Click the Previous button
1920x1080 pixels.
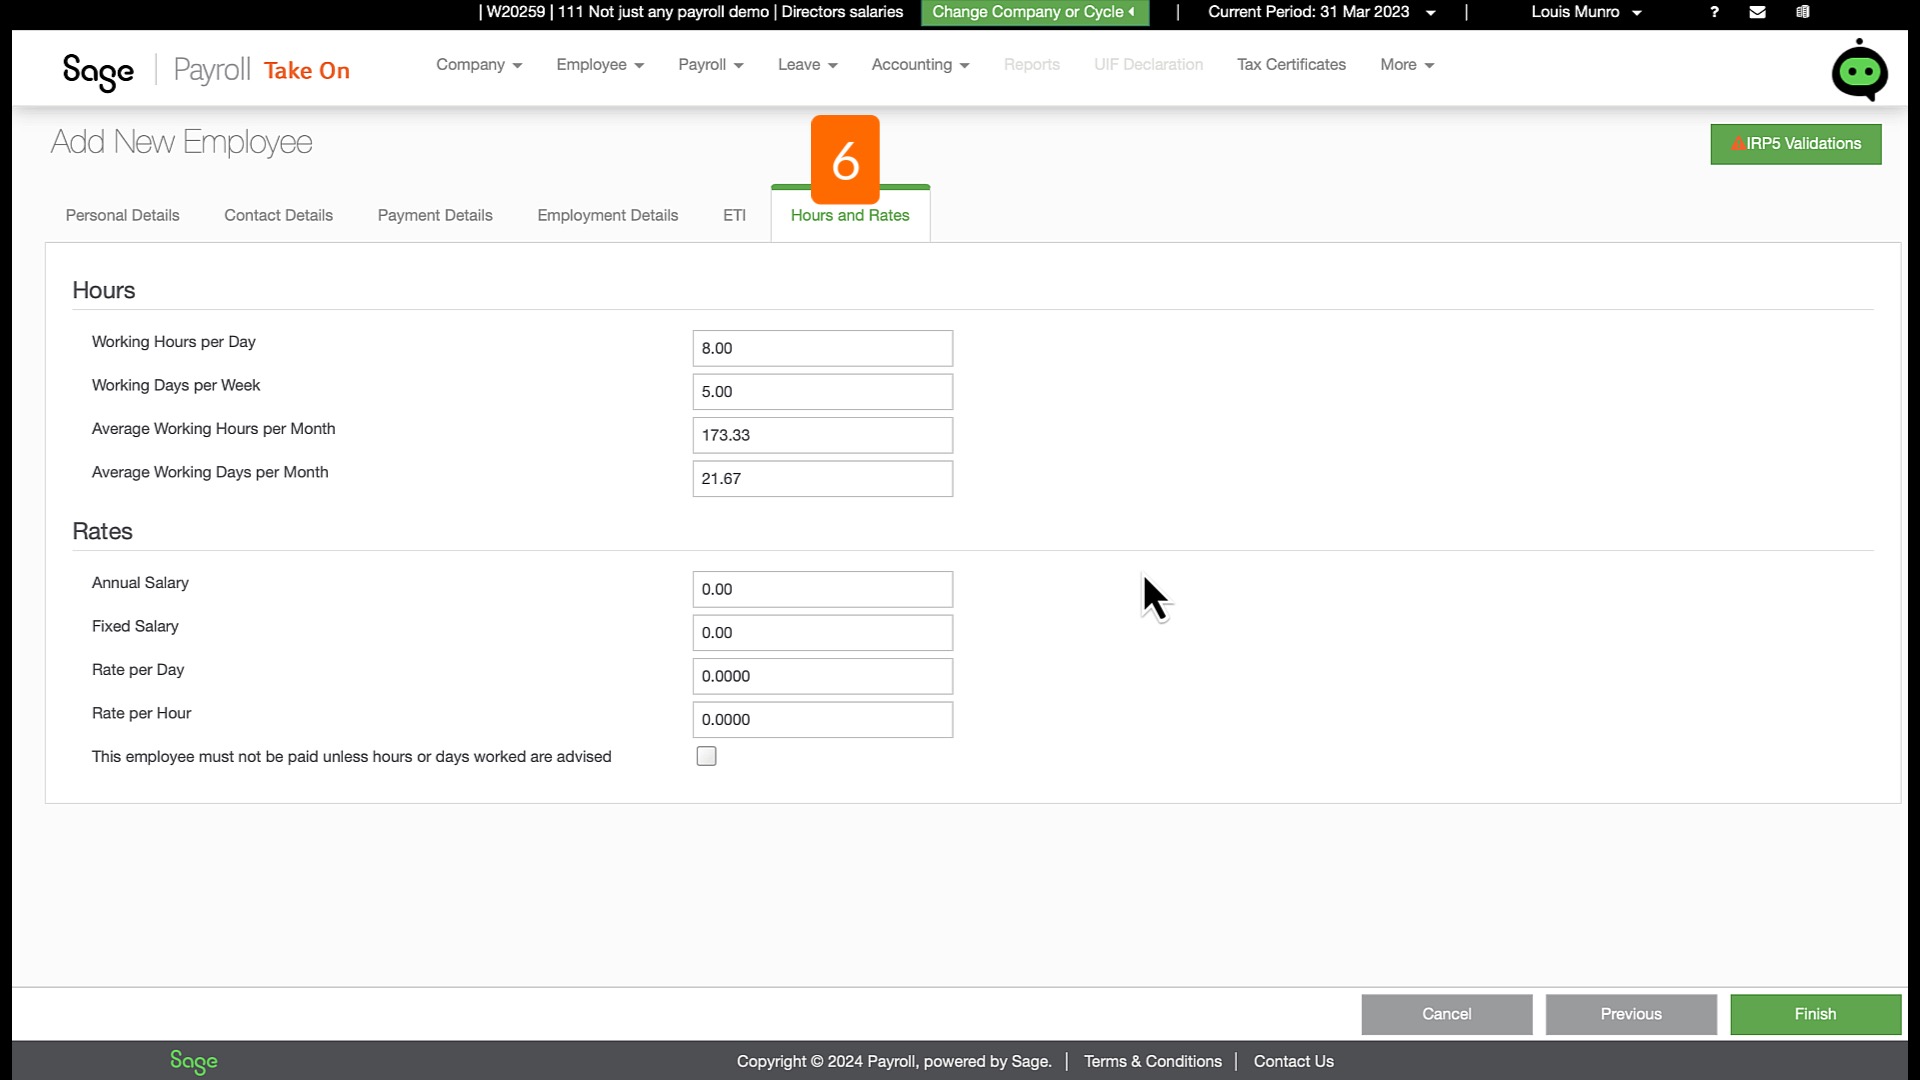pyautogui.click(x=1630, y=1014)
